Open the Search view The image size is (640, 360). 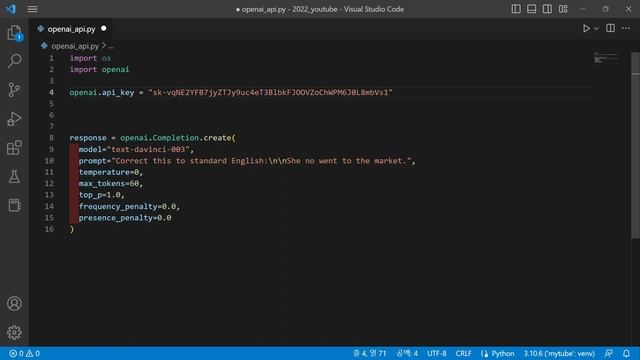coord(14,61)
